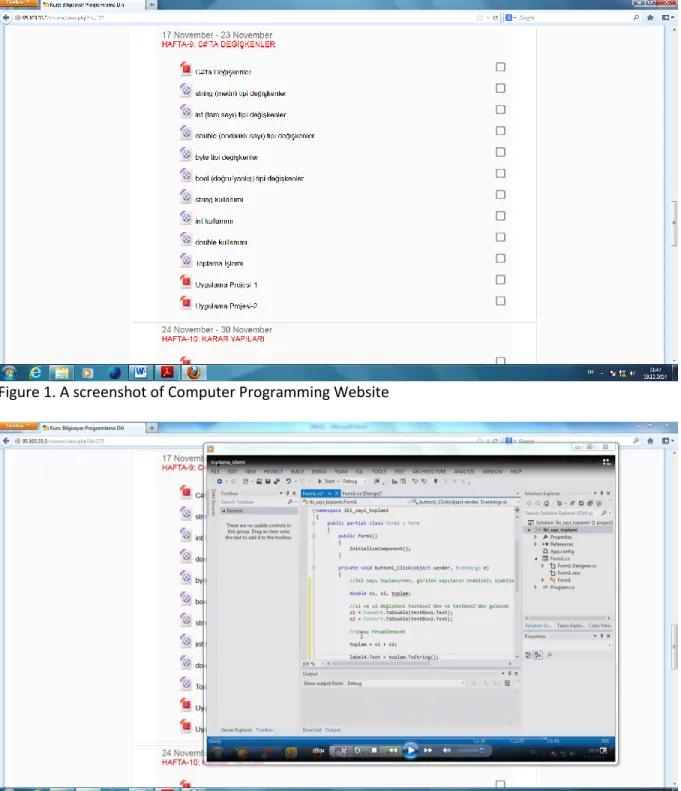Open PDF icon of Uygulama Projesi-2 in Figure 1

(186, 302)
